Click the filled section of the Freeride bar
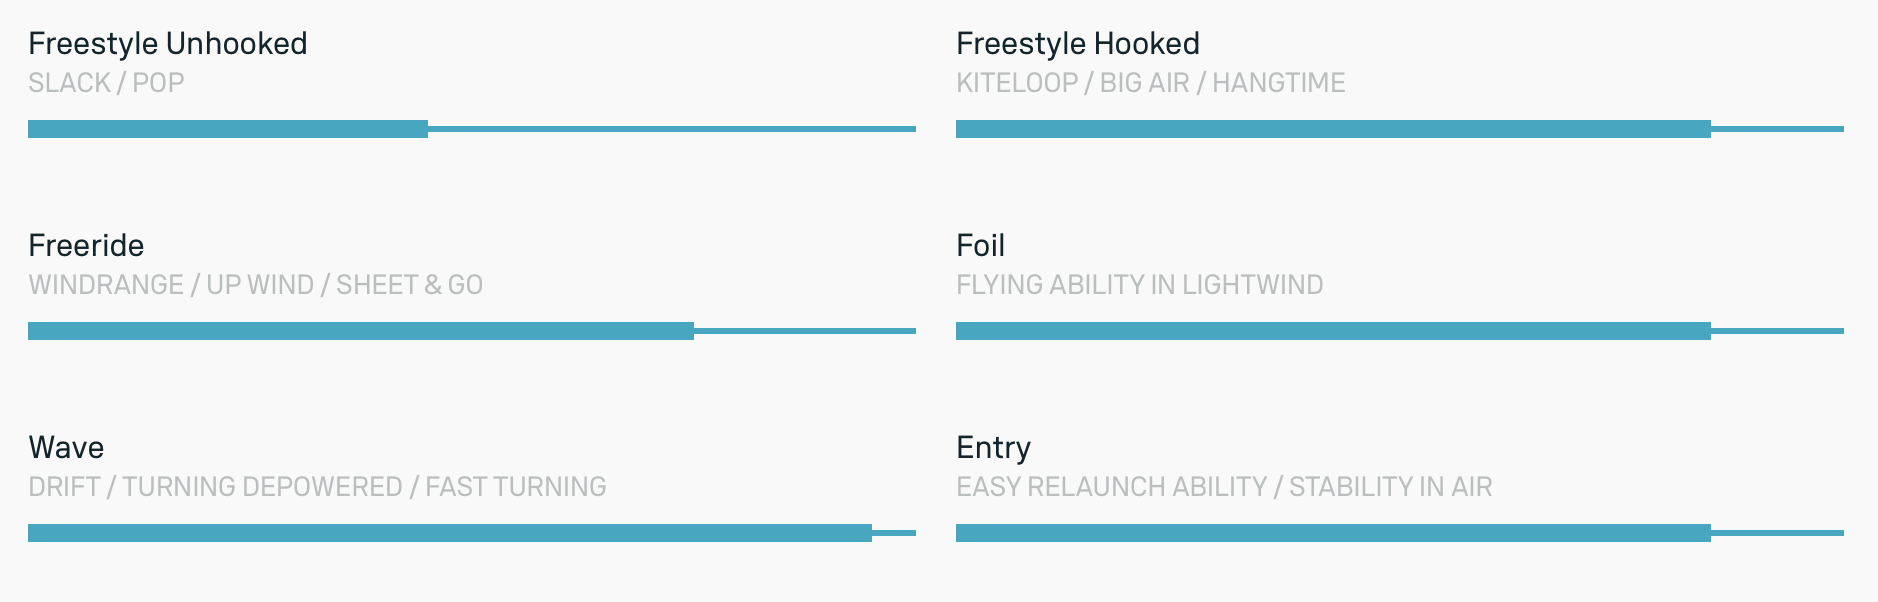Viewport: 1878px width, 602px height. [x=360, y=331]
